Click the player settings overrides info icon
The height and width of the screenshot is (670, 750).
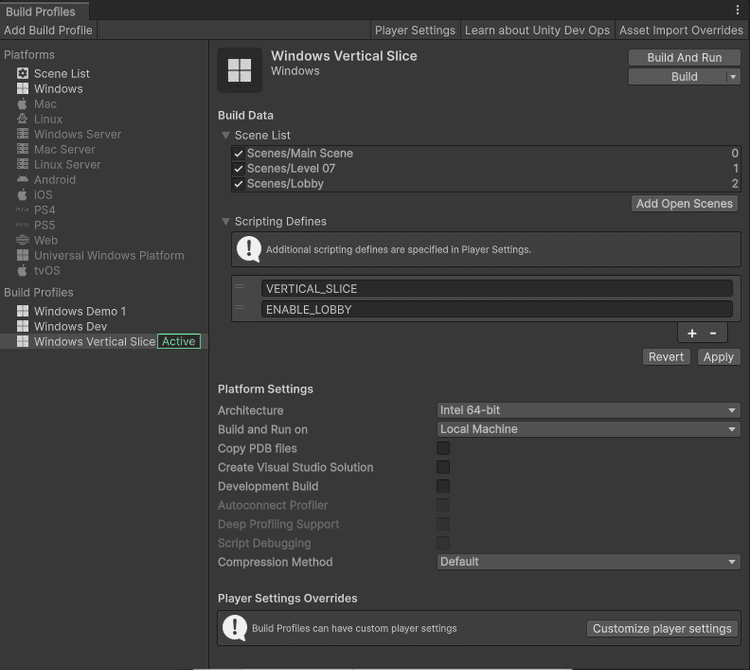(x=235, y=628)
